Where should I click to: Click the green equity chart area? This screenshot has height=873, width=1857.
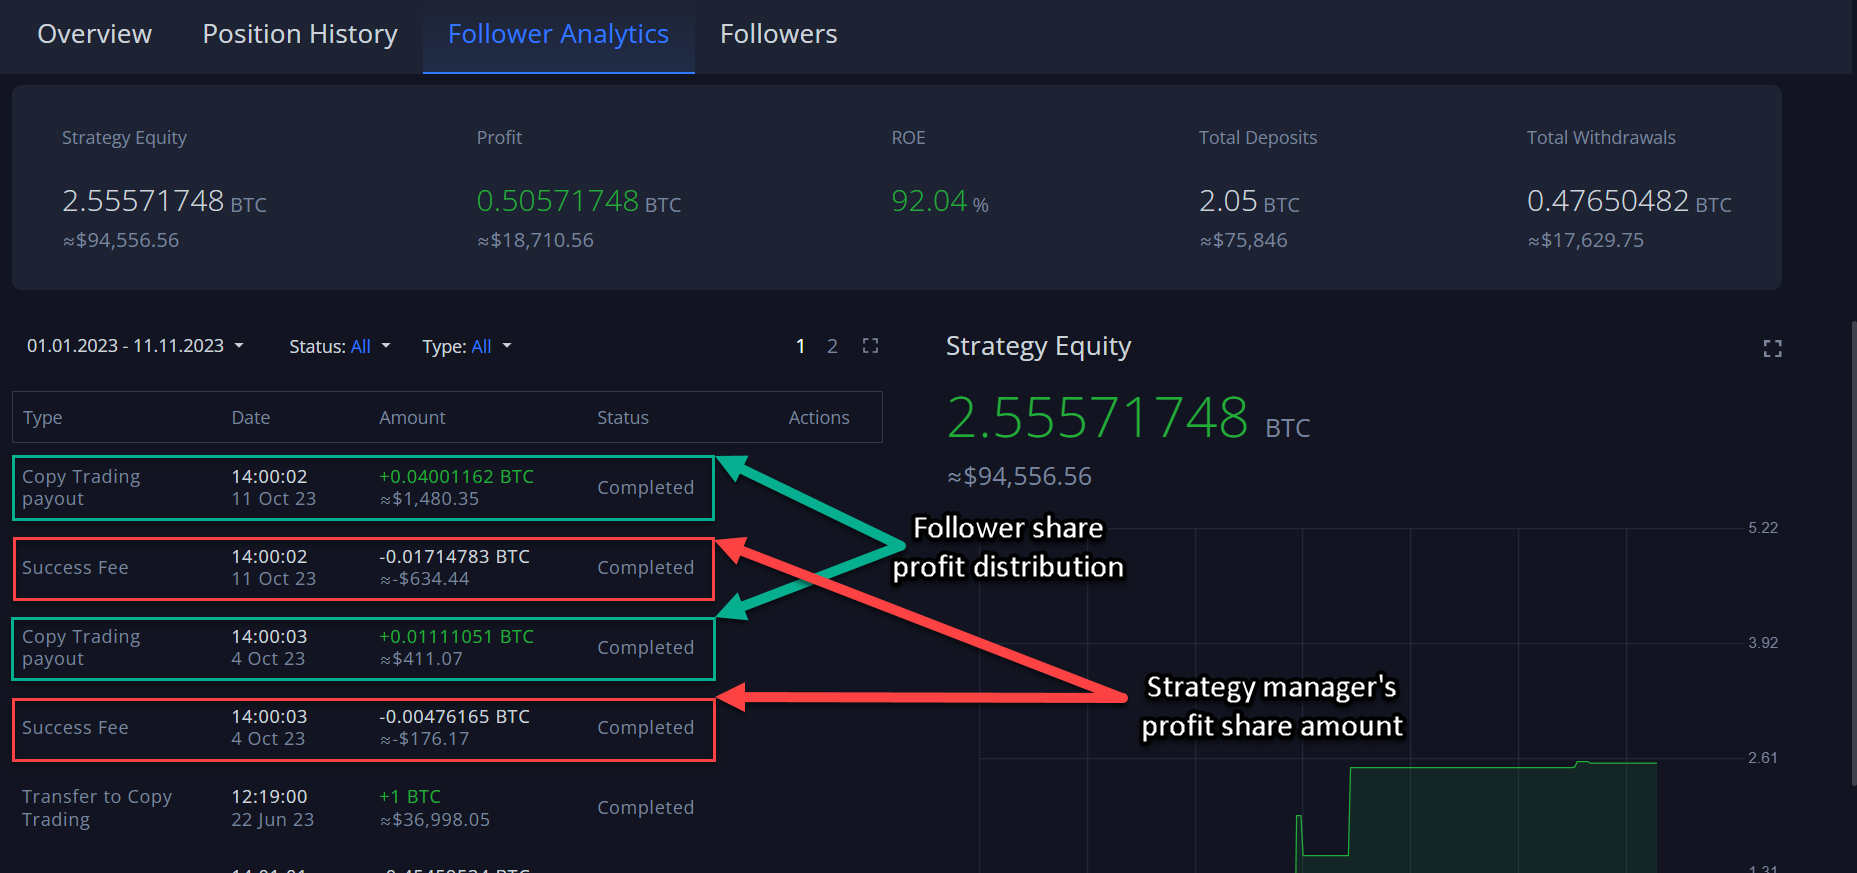[x=1500, y=820]
